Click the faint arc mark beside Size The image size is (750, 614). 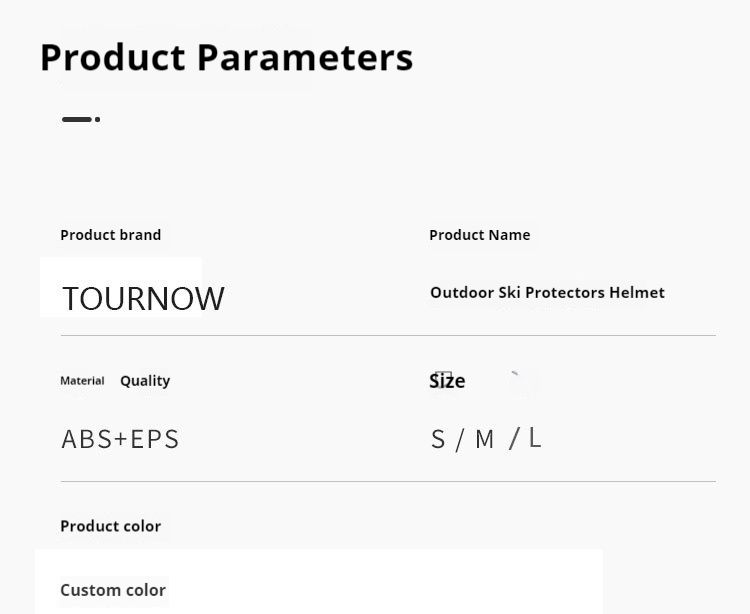click(517, 379)
